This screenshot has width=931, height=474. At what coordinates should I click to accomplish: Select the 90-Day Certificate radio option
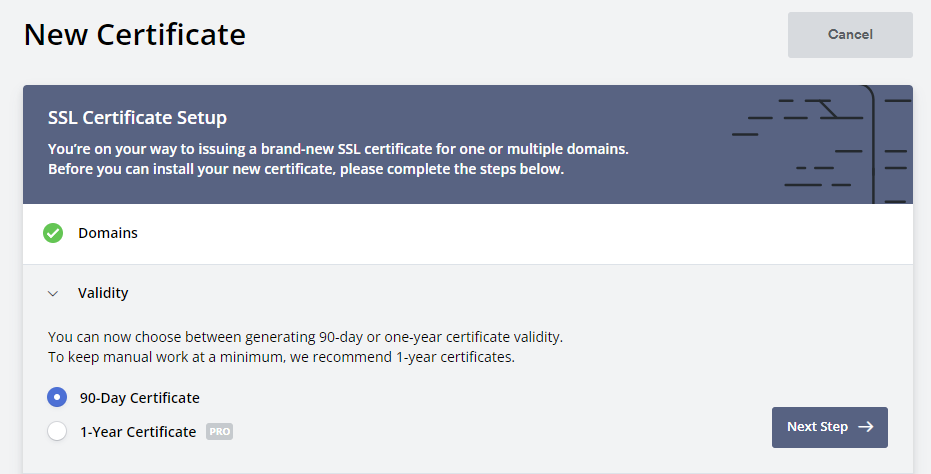pyautogui.click(x=57, y=397)
